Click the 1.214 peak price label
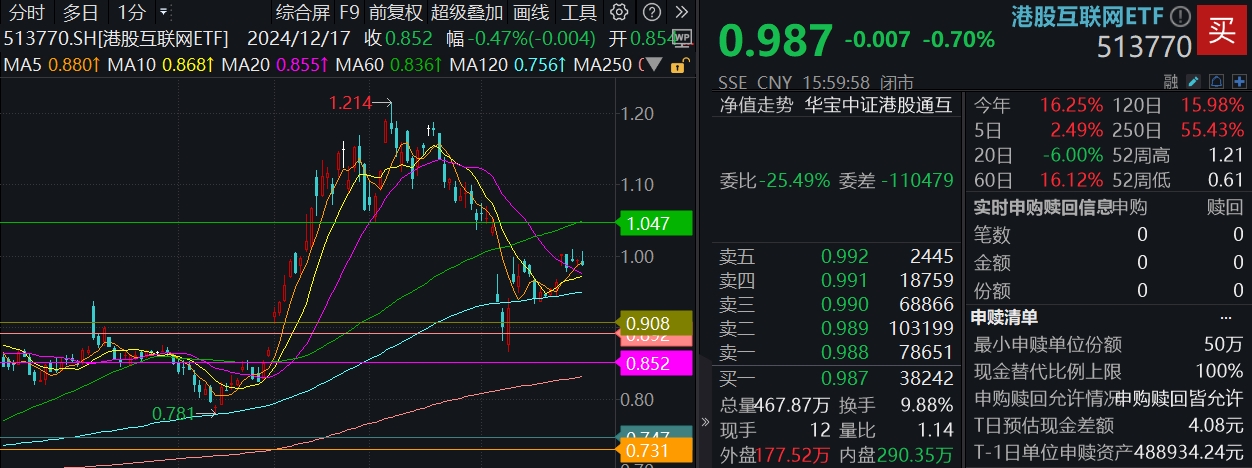The width and height of the screenshot is (1252, 468). pos(350,103)
